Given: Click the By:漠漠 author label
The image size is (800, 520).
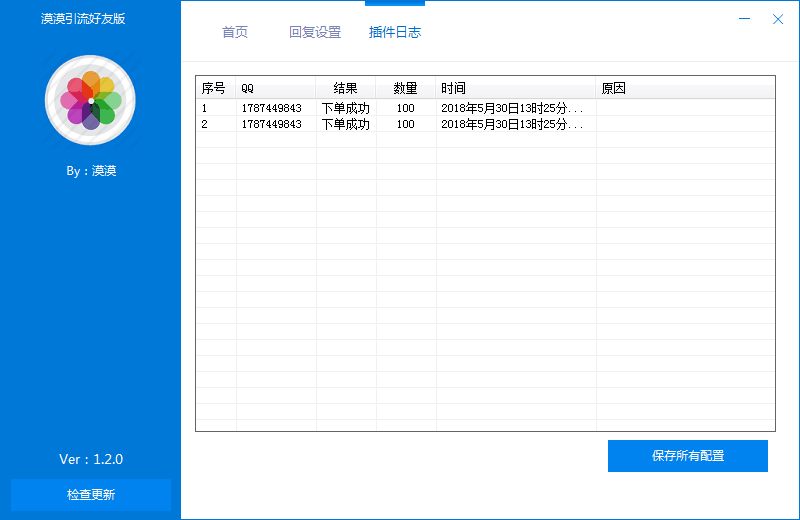Looking at the screenshot, I should coord(91,171).
